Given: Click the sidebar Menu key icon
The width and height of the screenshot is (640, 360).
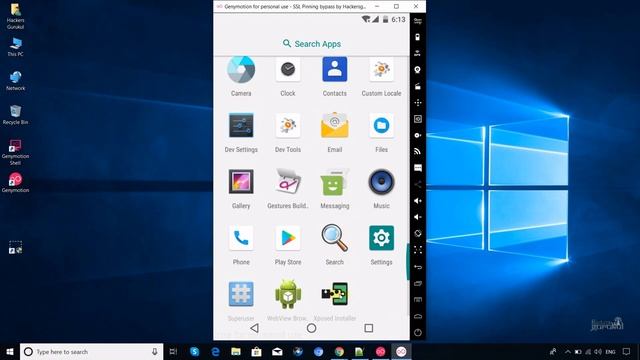Looking at the screenshot, I should [418, 300].
